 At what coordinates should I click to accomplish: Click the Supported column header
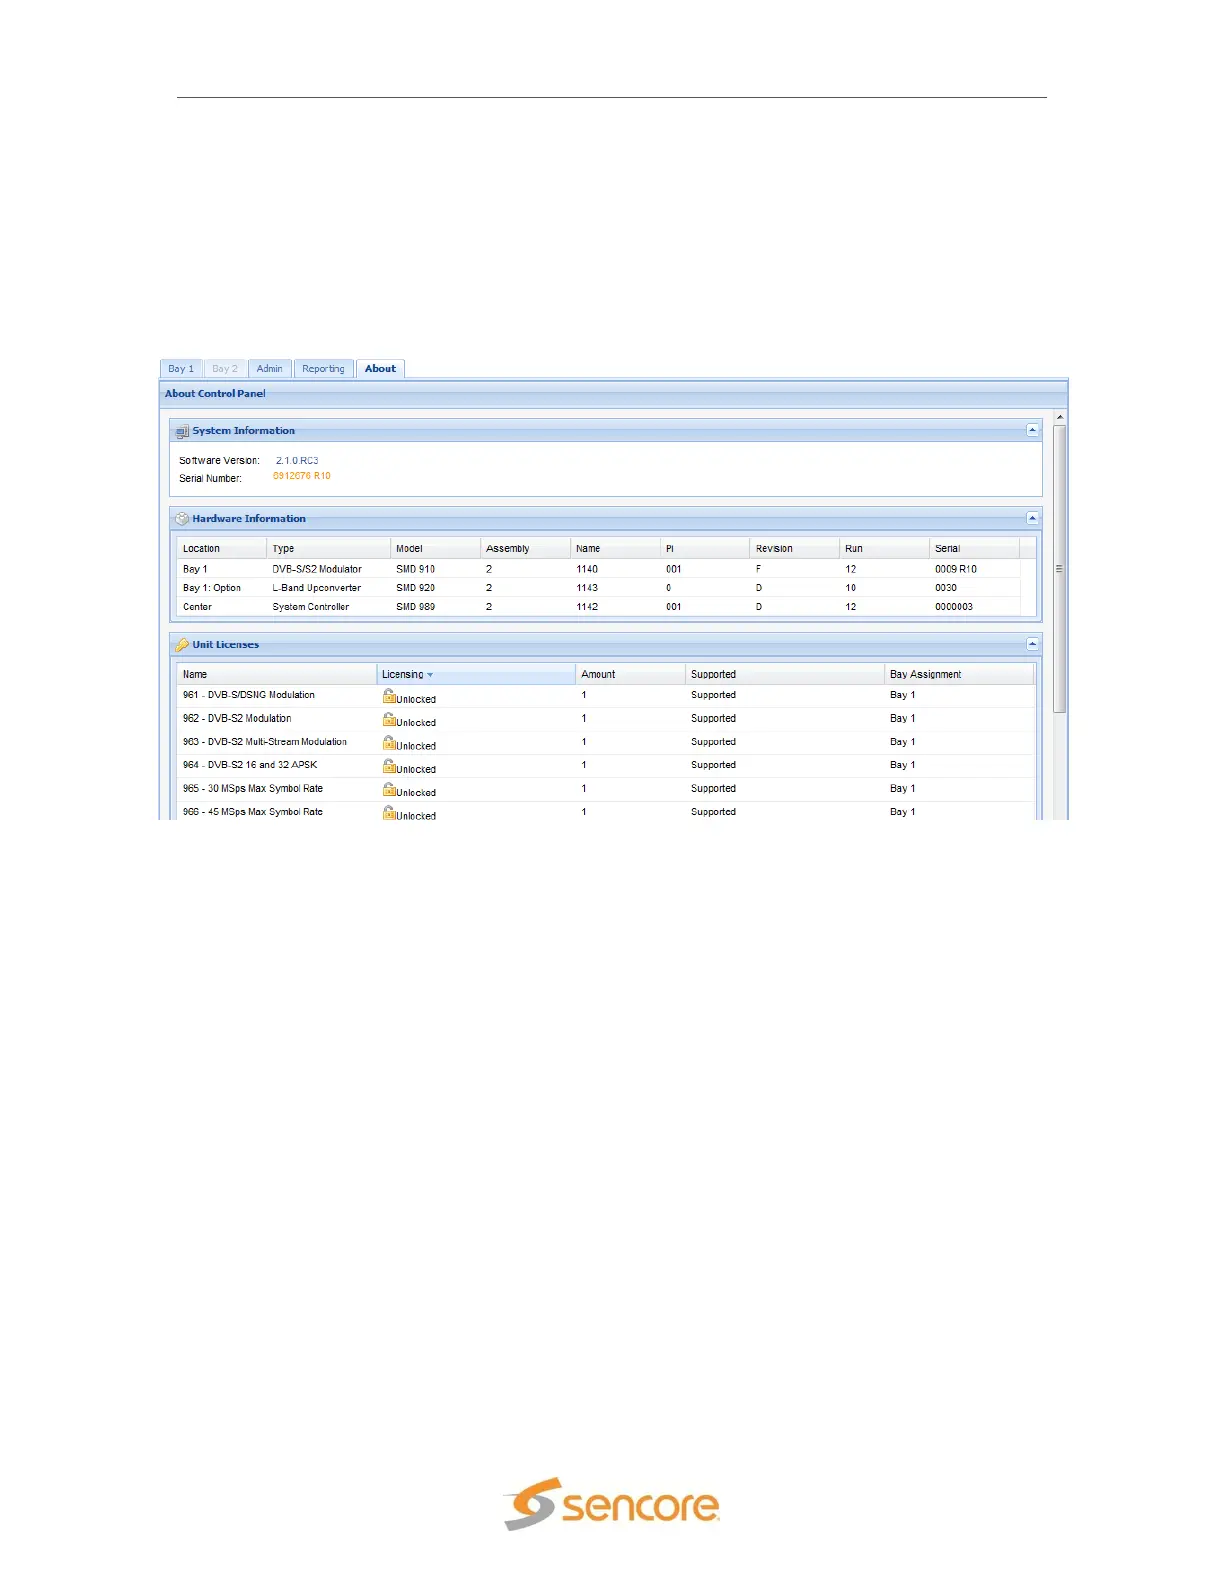pyautogui.click(x=785, y=674)
